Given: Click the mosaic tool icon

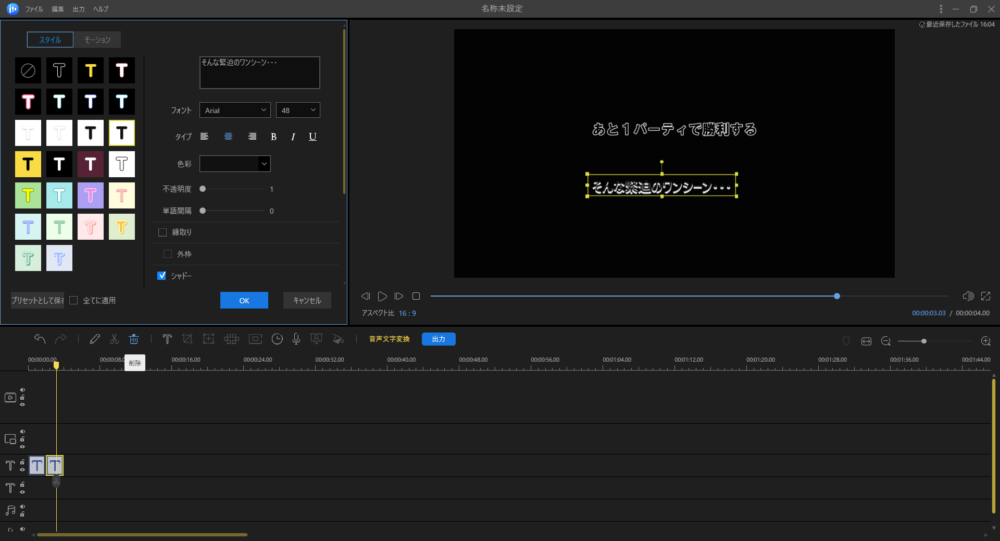Looking at the screenshot, I should click(x=232, y=339).
